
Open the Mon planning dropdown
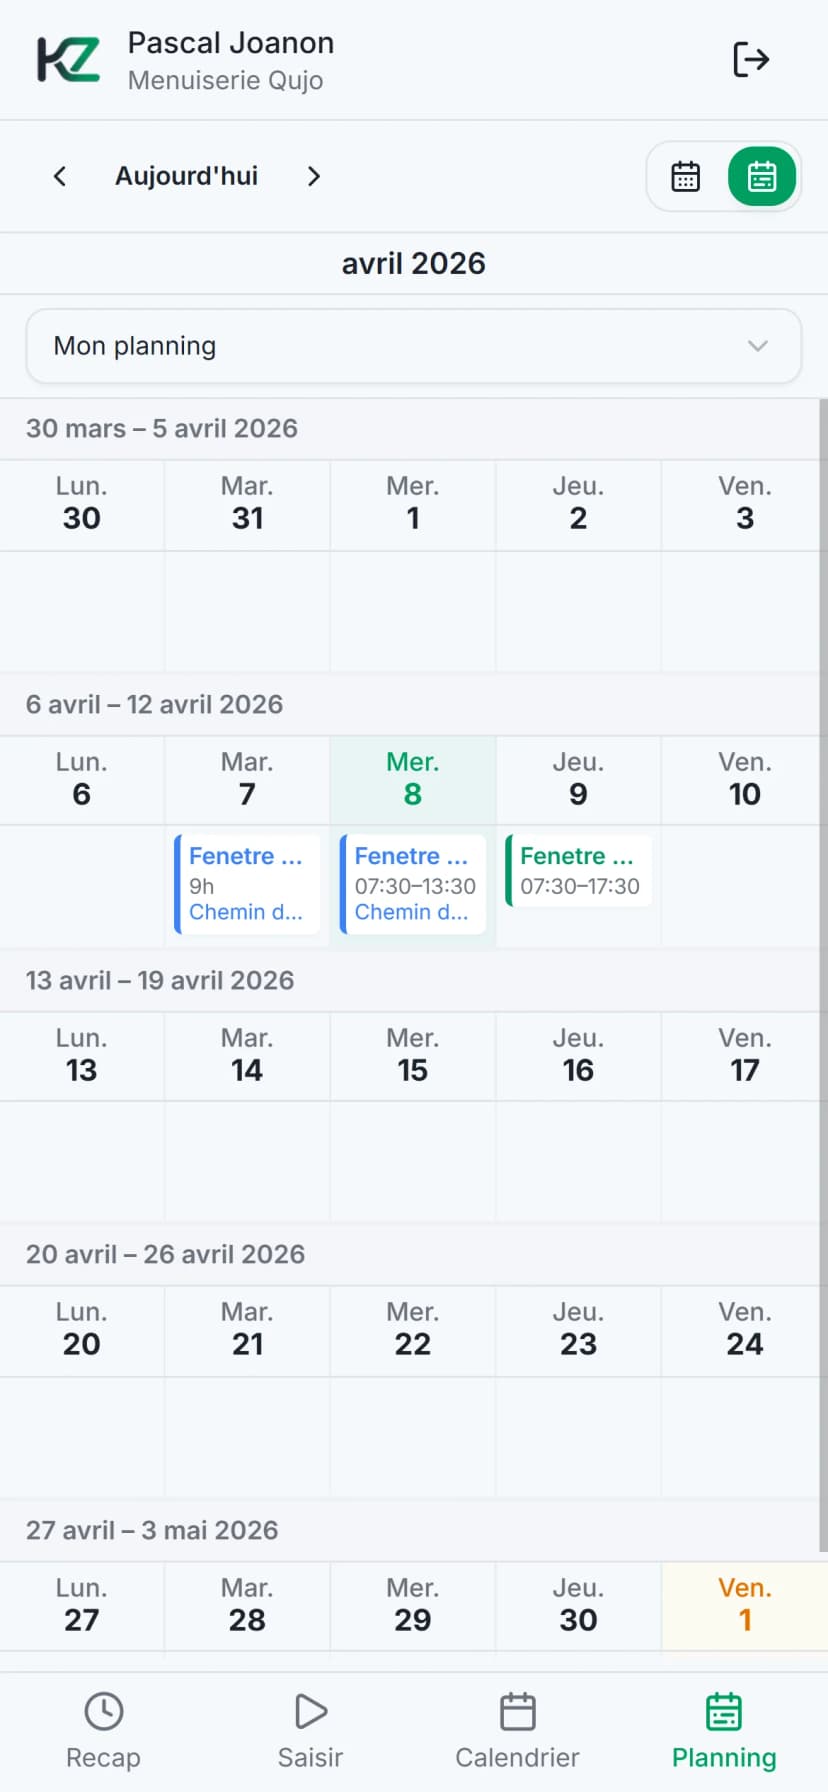click(x=414, y=346)
